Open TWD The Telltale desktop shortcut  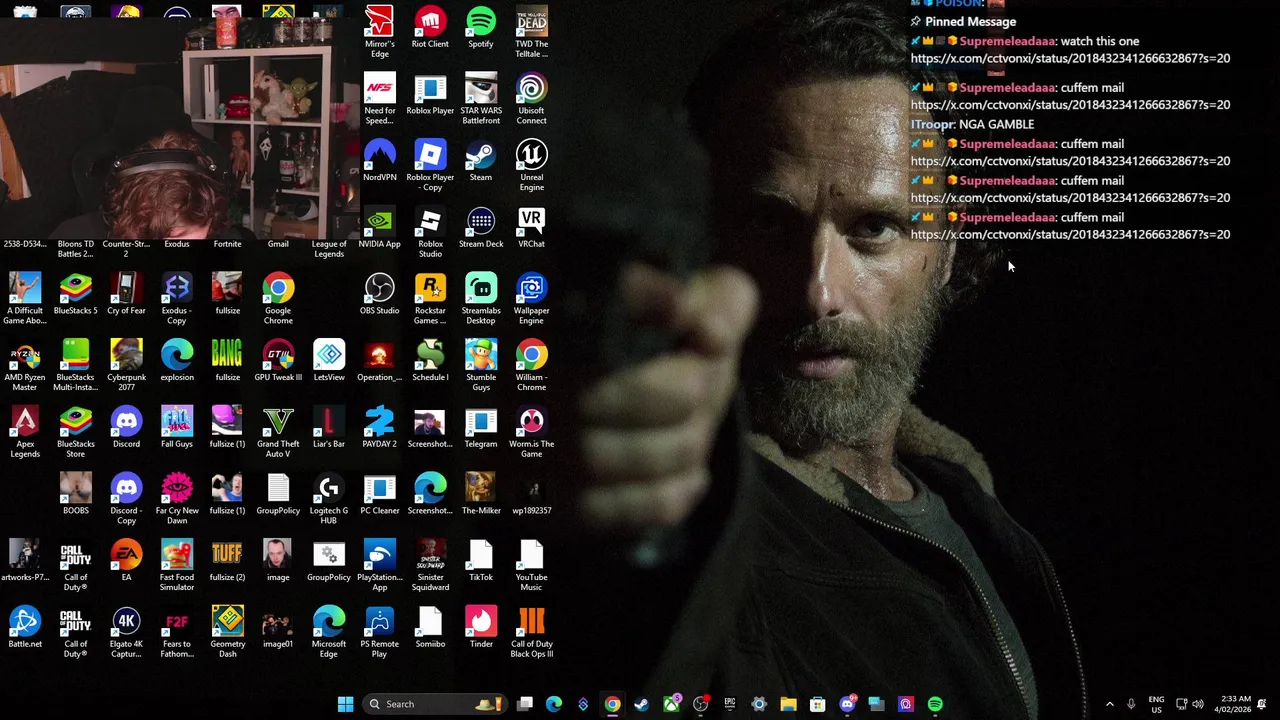pos(531,31)
